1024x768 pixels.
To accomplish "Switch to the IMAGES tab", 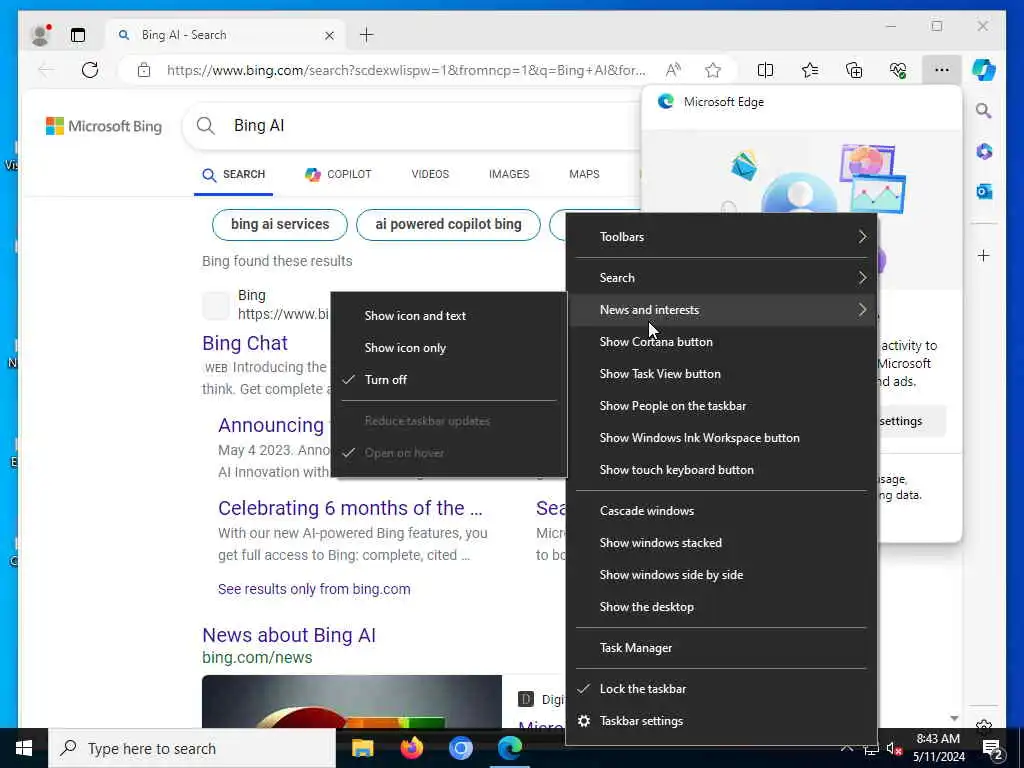I will click(509, 174).
